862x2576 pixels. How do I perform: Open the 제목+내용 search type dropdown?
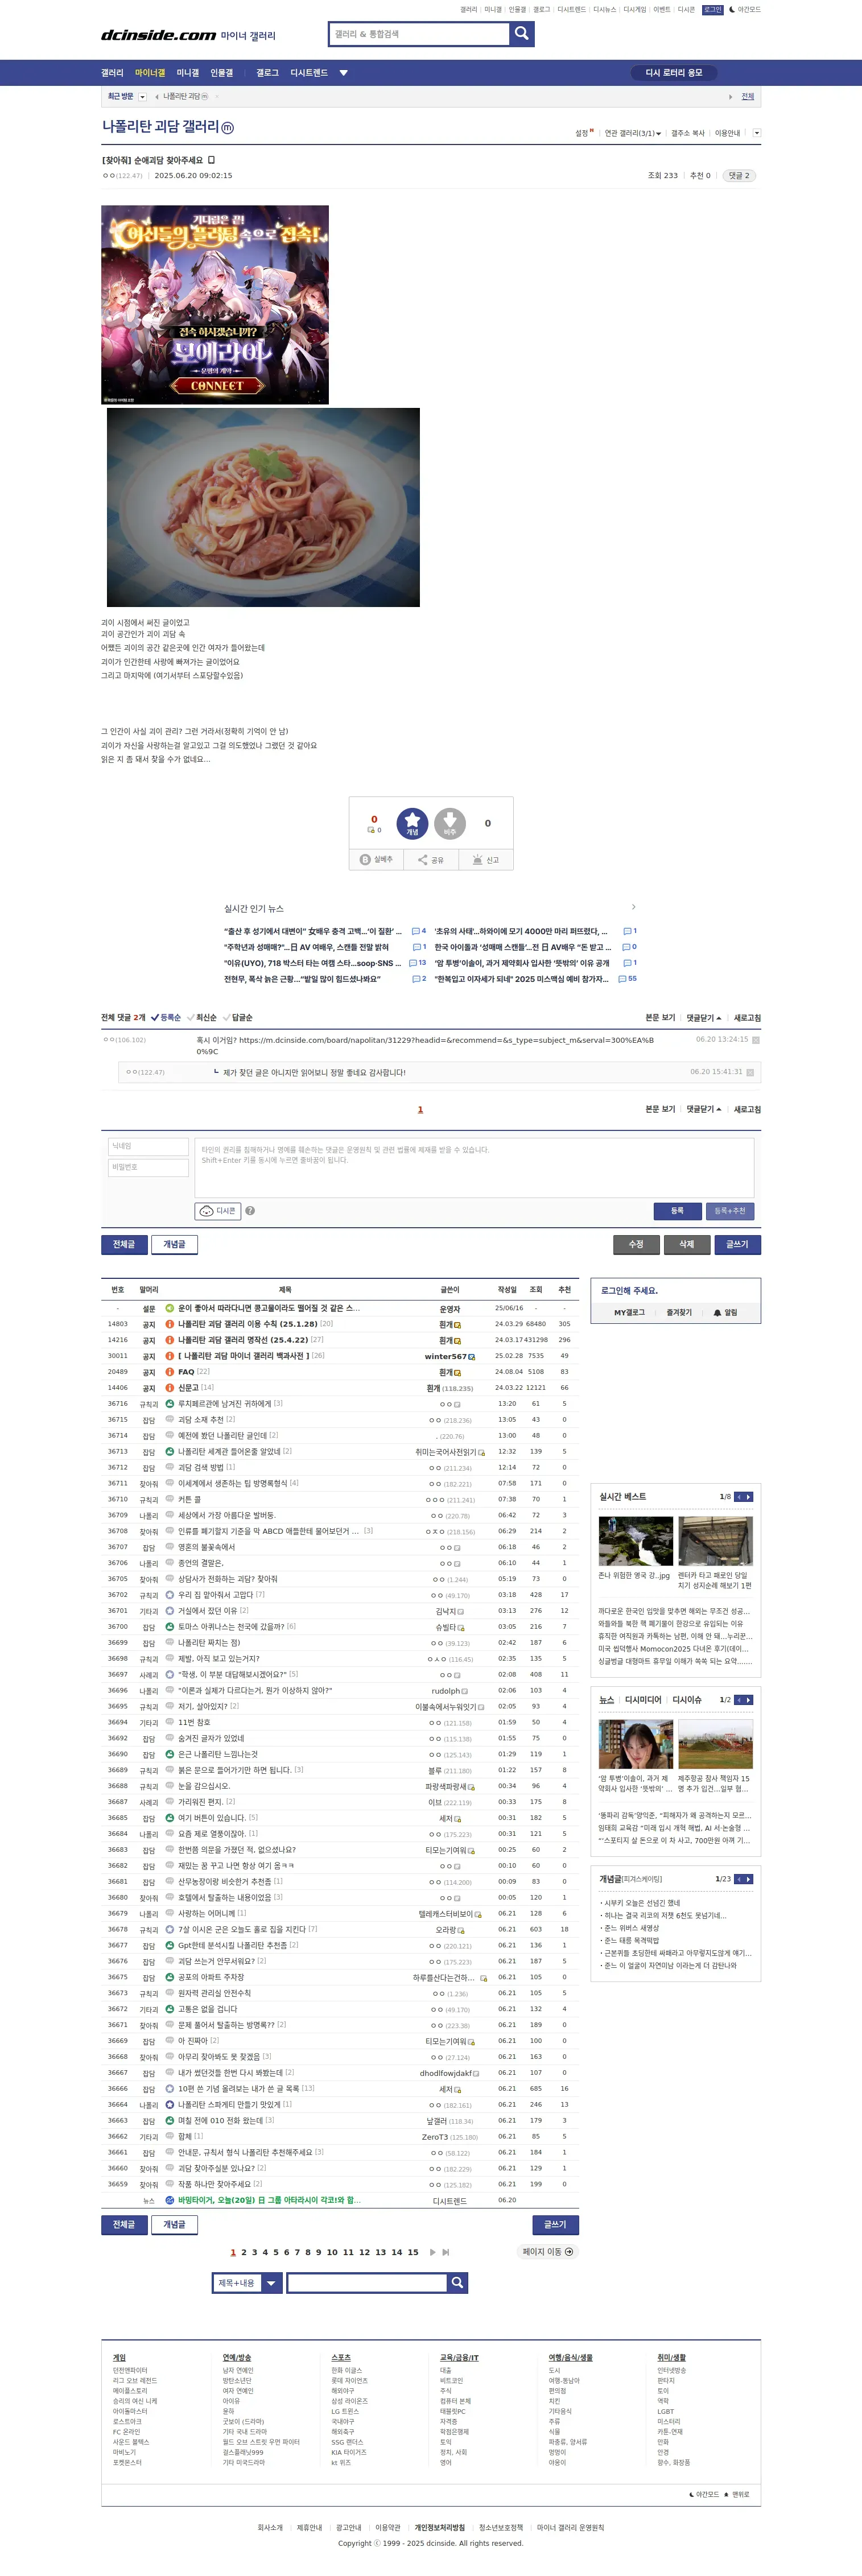(x=247, y=2283)
